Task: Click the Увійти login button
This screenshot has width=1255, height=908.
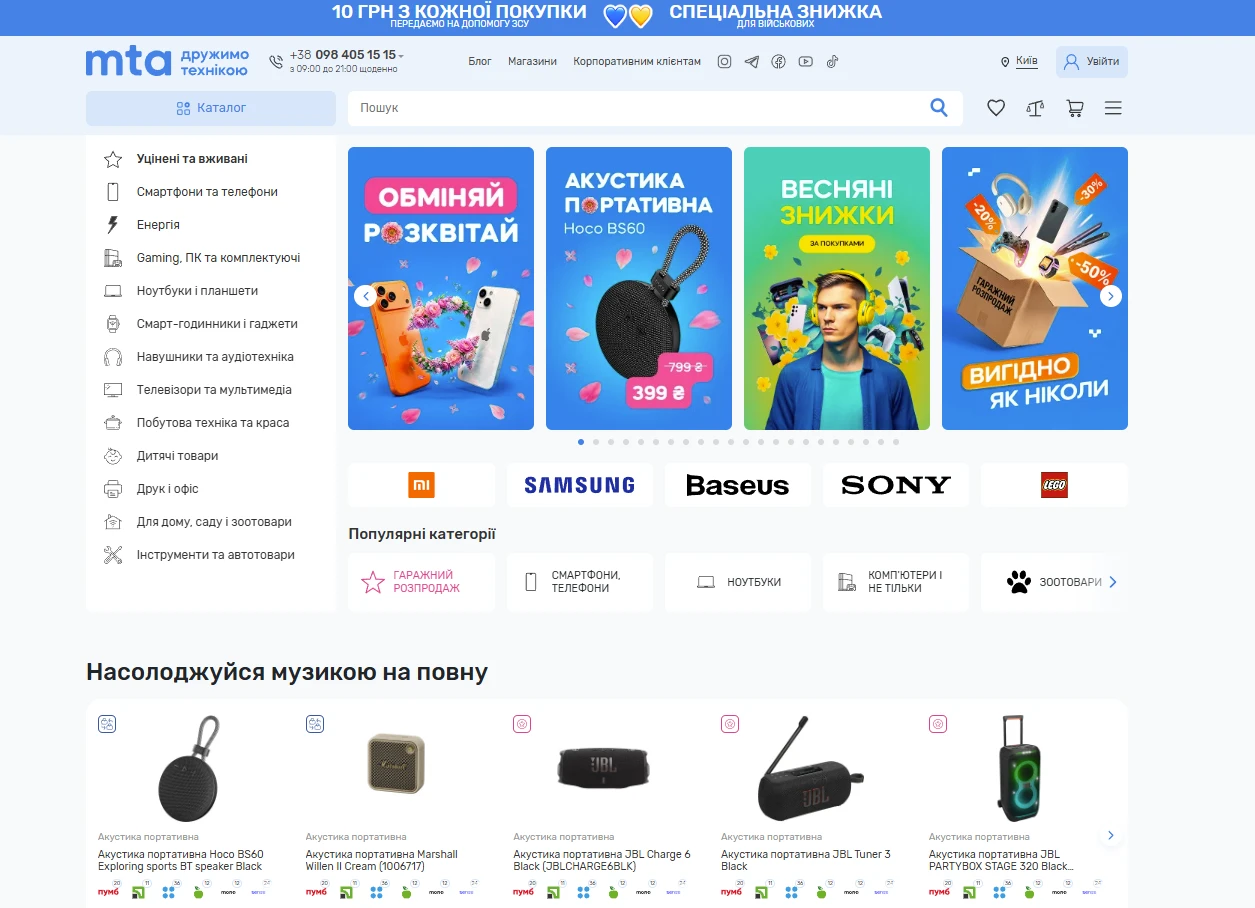Action: click(x=1091, y=62)
